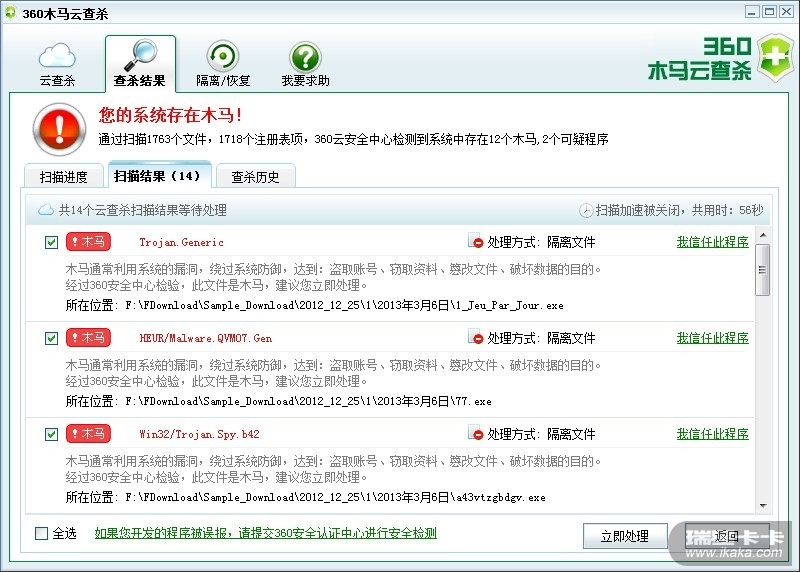Click the 处理方式 icon for Trojan.Generic
This screenshot has width=800, height=572.
476,241
